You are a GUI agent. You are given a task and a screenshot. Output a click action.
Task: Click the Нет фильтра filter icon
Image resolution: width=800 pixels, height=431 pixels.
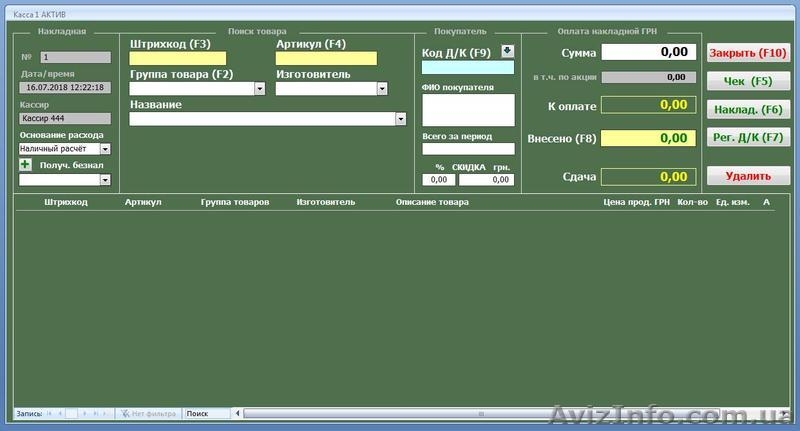click(125, 413)
